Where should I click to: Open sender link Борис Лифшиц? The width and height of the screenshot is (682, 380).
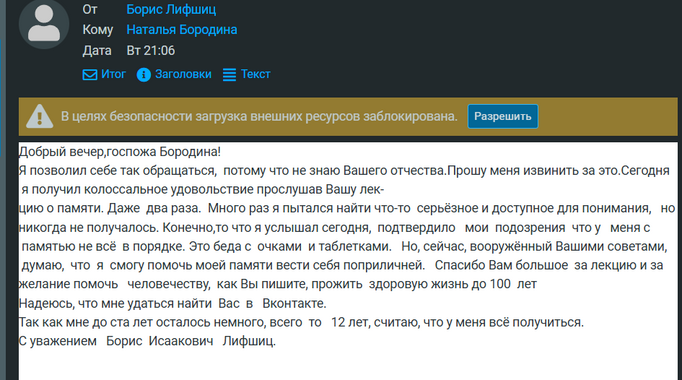[x=171, y=9]
